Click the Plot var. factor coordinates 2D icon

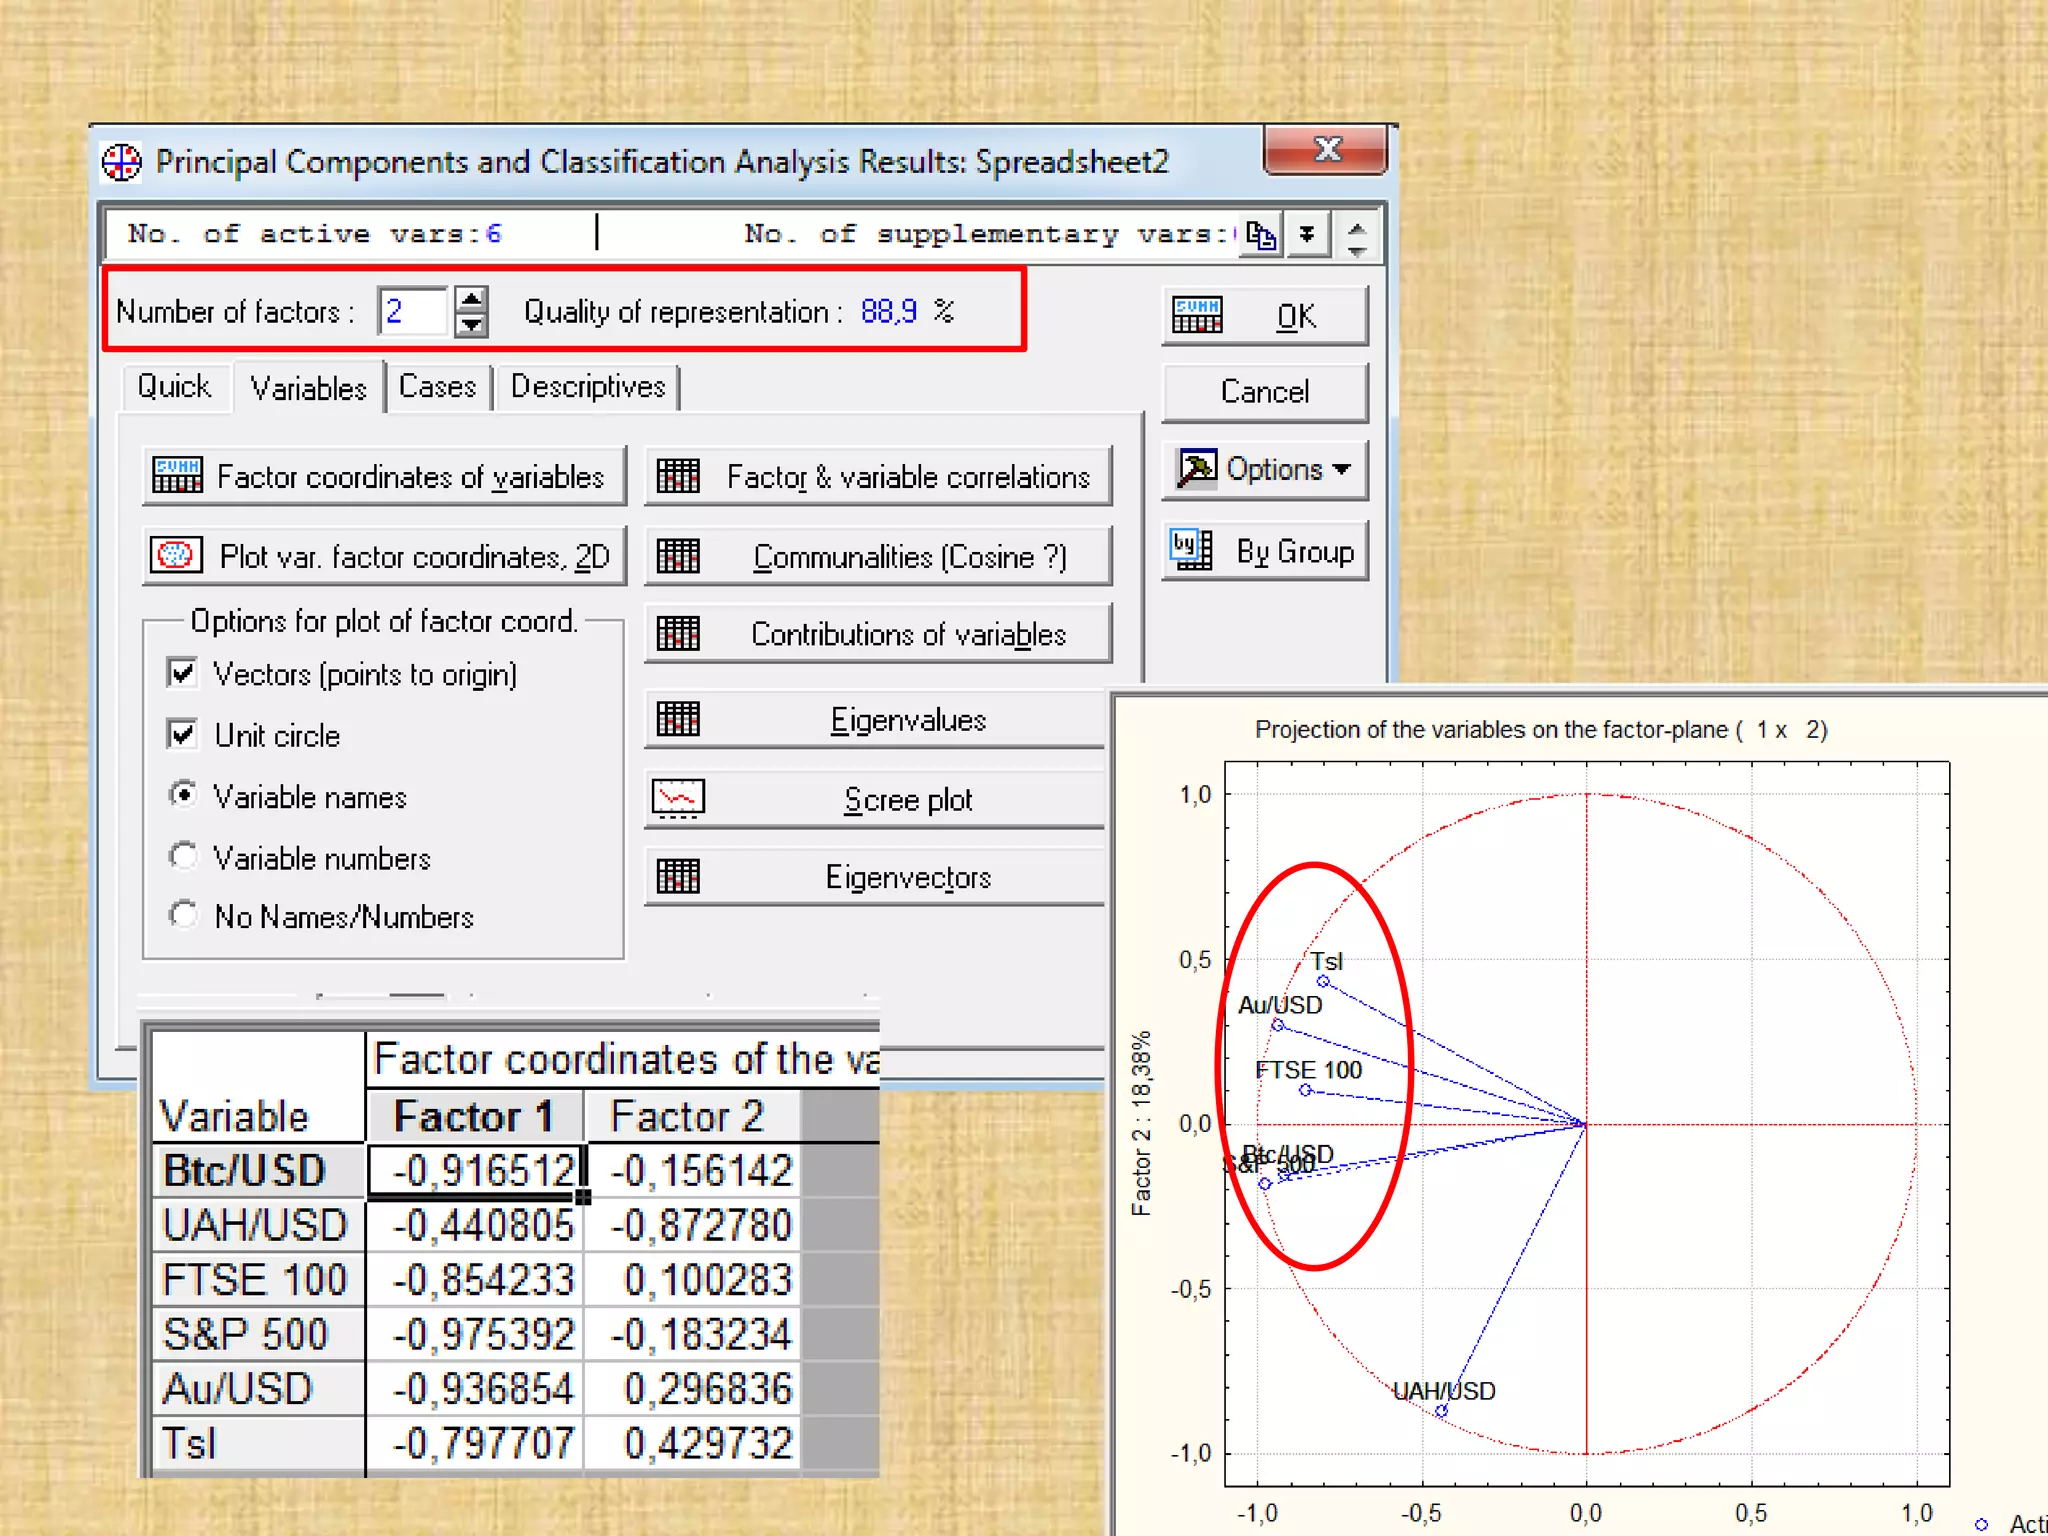(176, 555)
